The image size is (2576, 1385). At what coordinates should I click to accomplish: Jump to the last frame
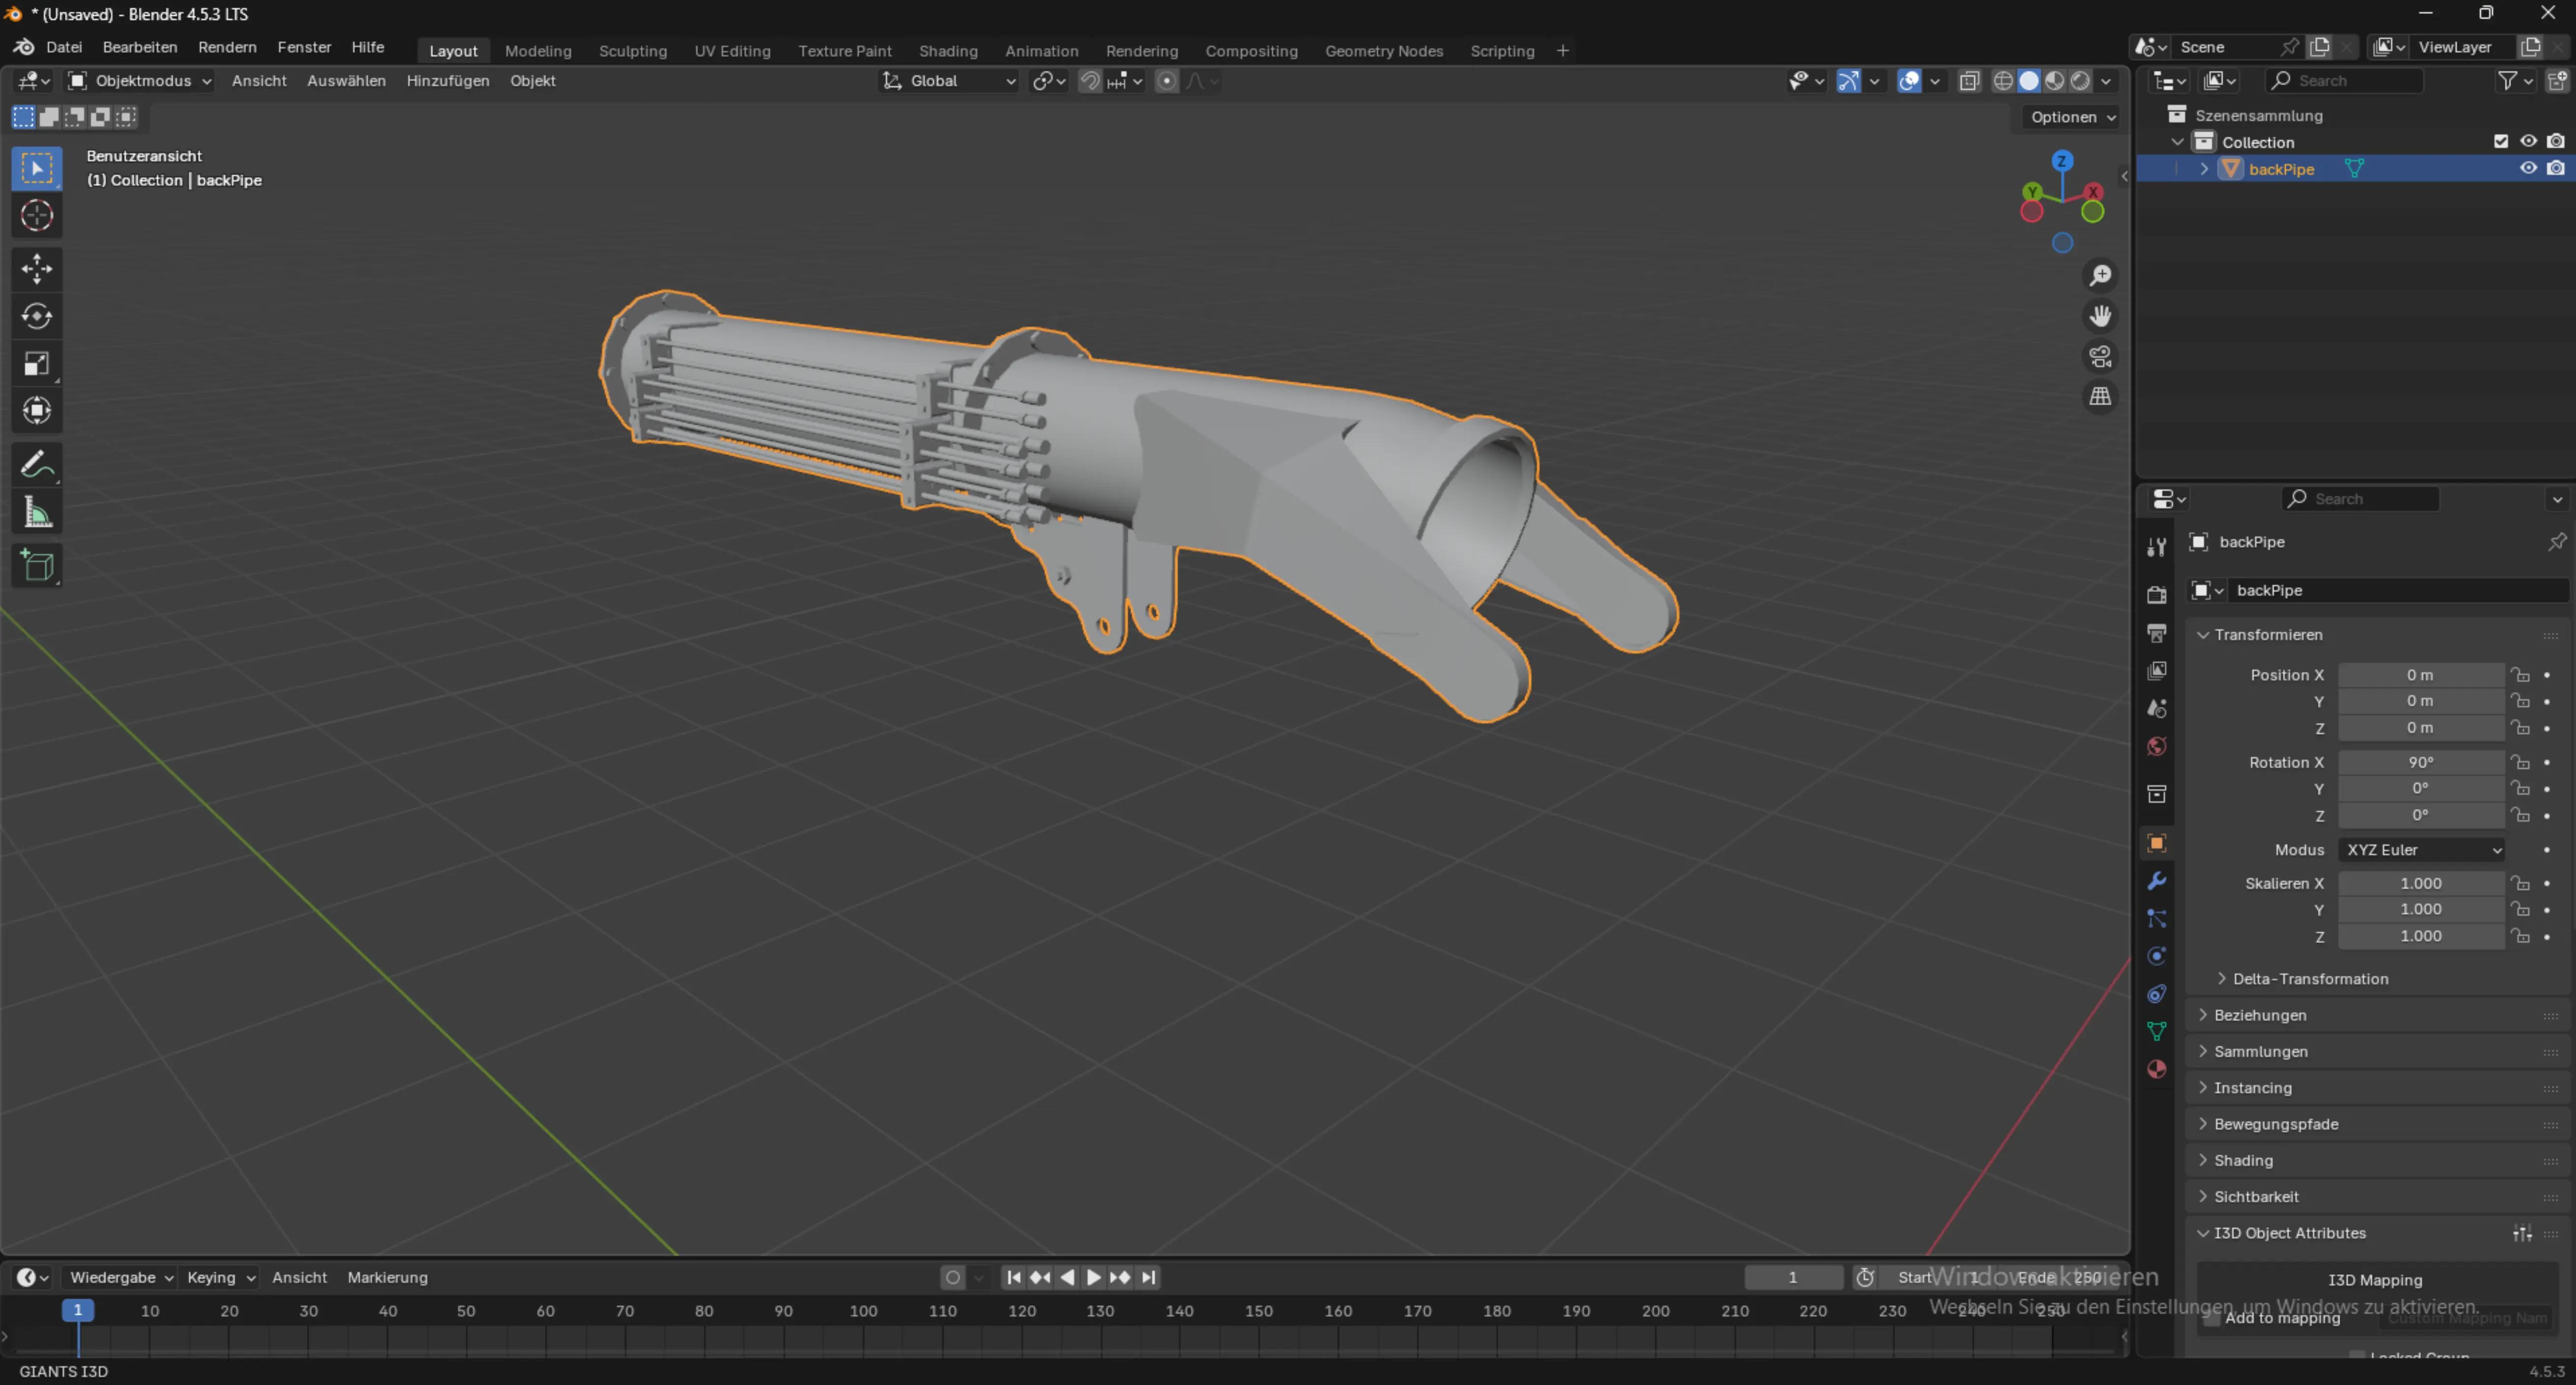[1148, 1277]
